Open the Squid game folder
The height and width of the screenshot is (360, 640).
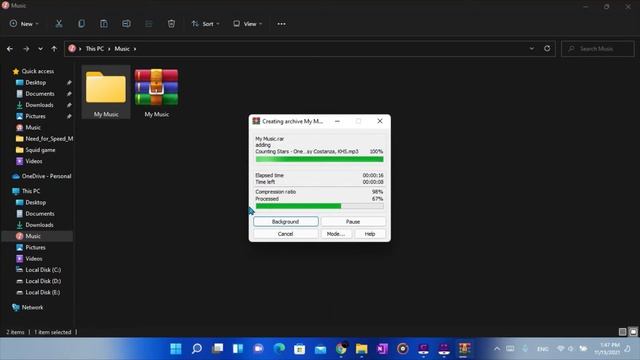tap(40, 150)
